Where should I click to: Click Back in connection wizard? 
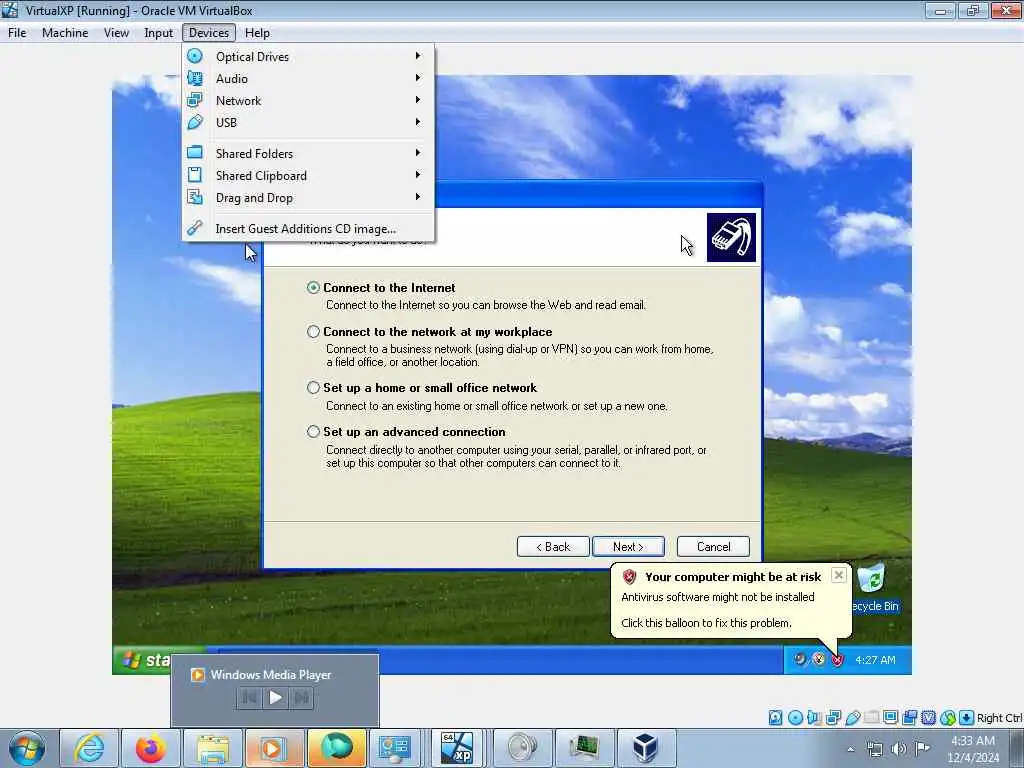pyautogui.click(x=553, y=547)
